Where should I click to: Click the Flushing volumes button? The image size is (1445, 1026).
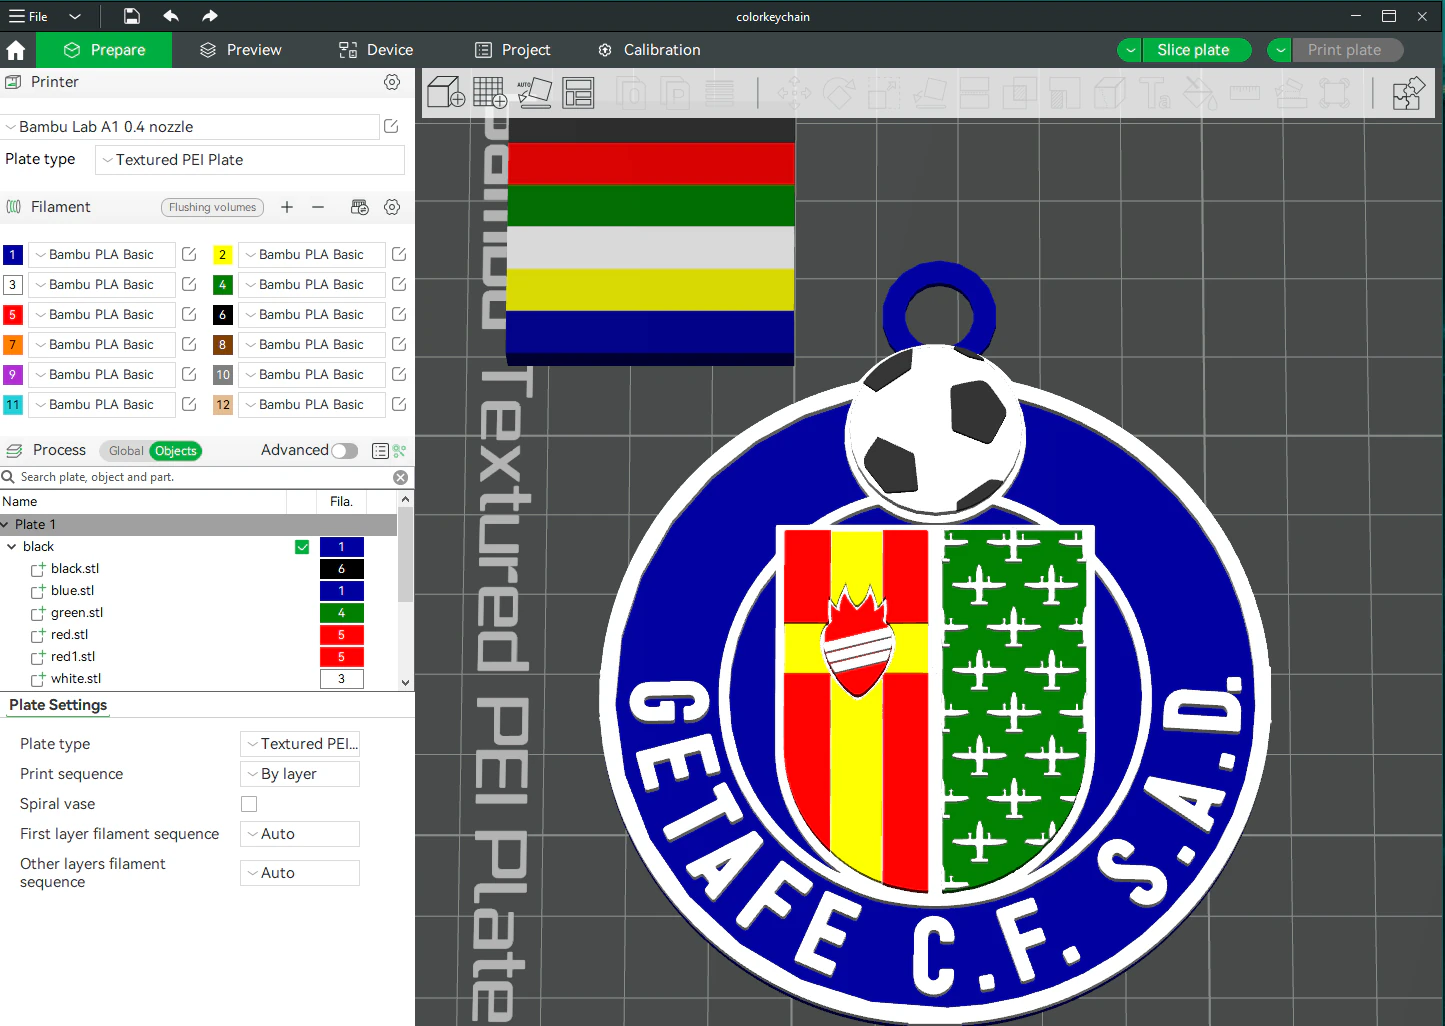point(212,207)
